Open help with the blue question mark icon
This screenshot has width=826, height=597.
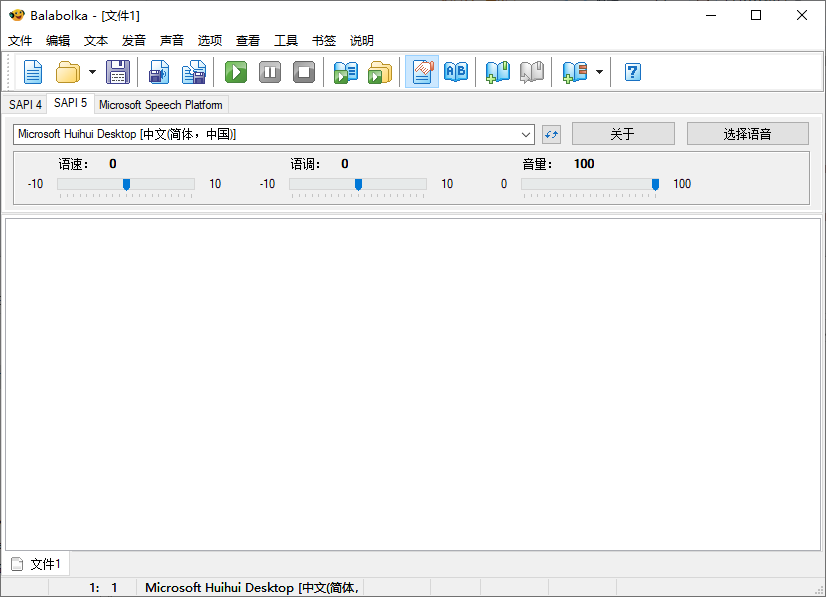tap(633, 72)
